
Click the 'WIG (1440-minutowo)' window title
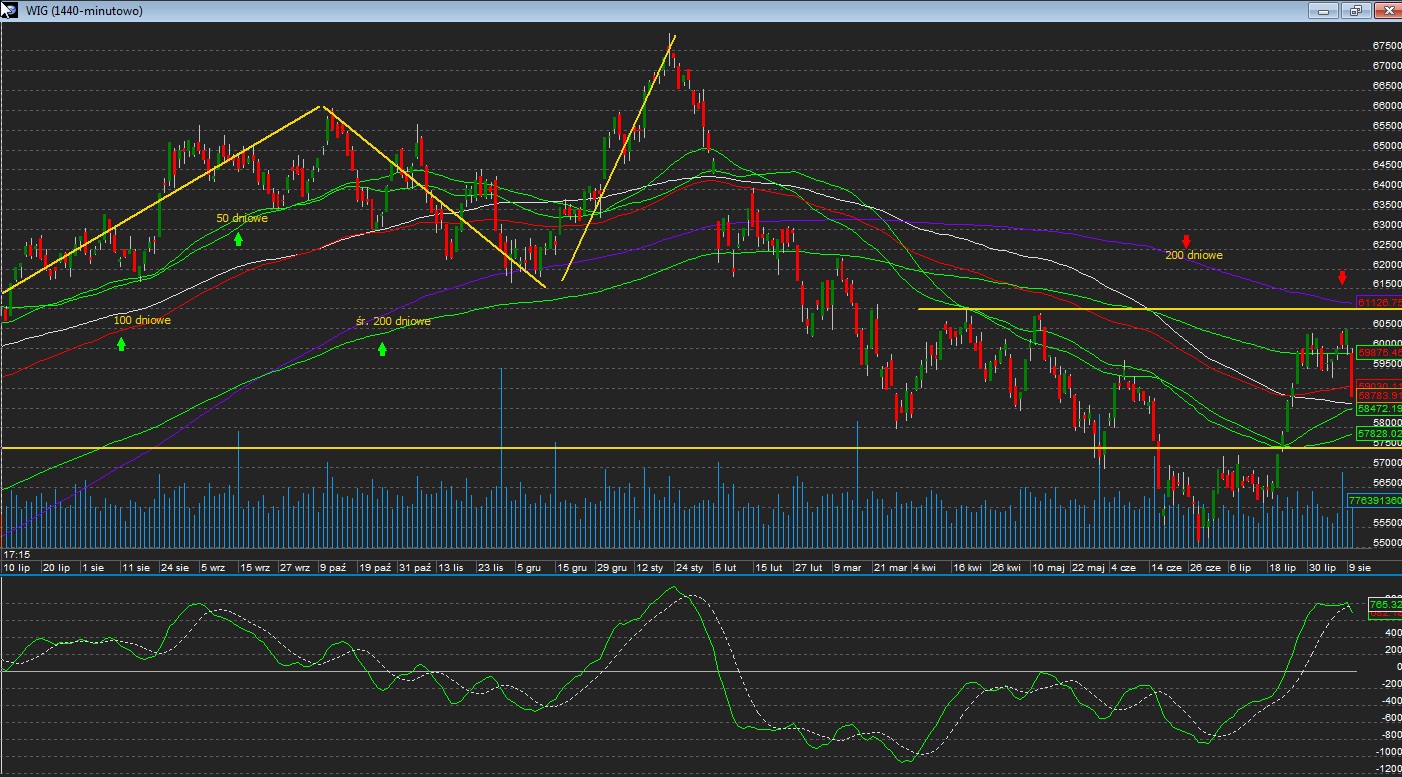coord(84,11)
